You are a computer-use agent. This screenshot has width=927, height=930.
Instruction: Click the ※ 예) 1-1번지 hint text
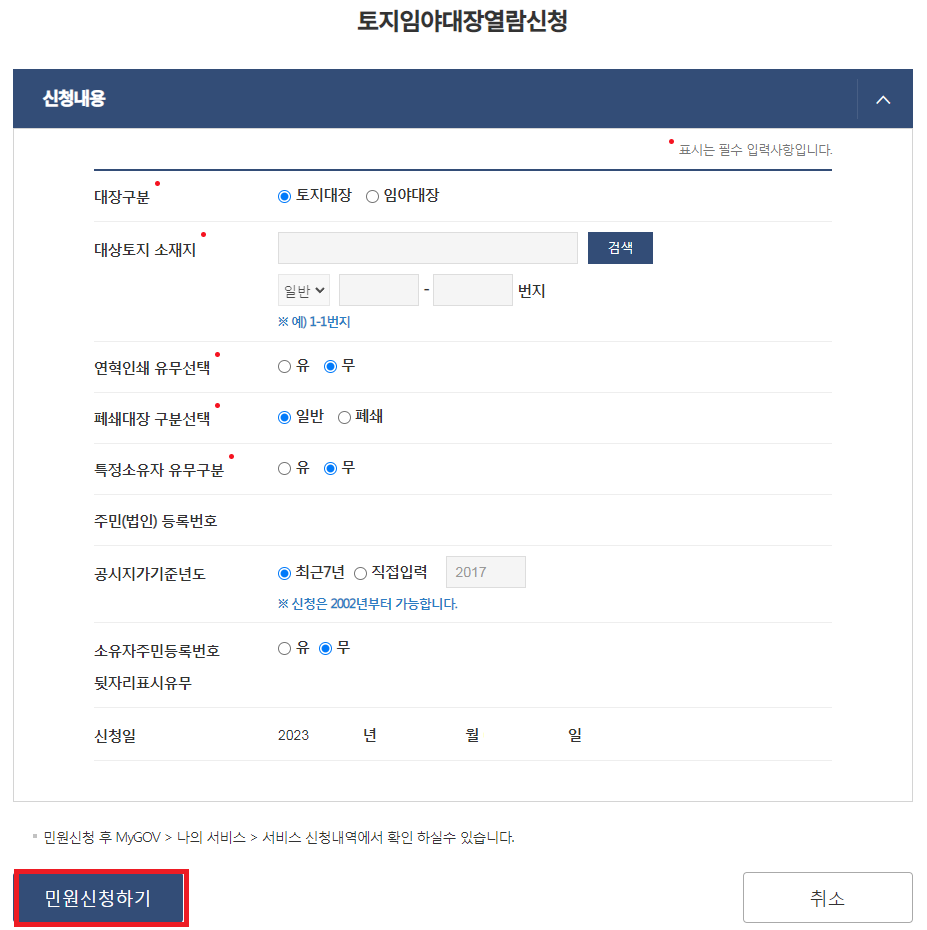(x=314, y=322)
